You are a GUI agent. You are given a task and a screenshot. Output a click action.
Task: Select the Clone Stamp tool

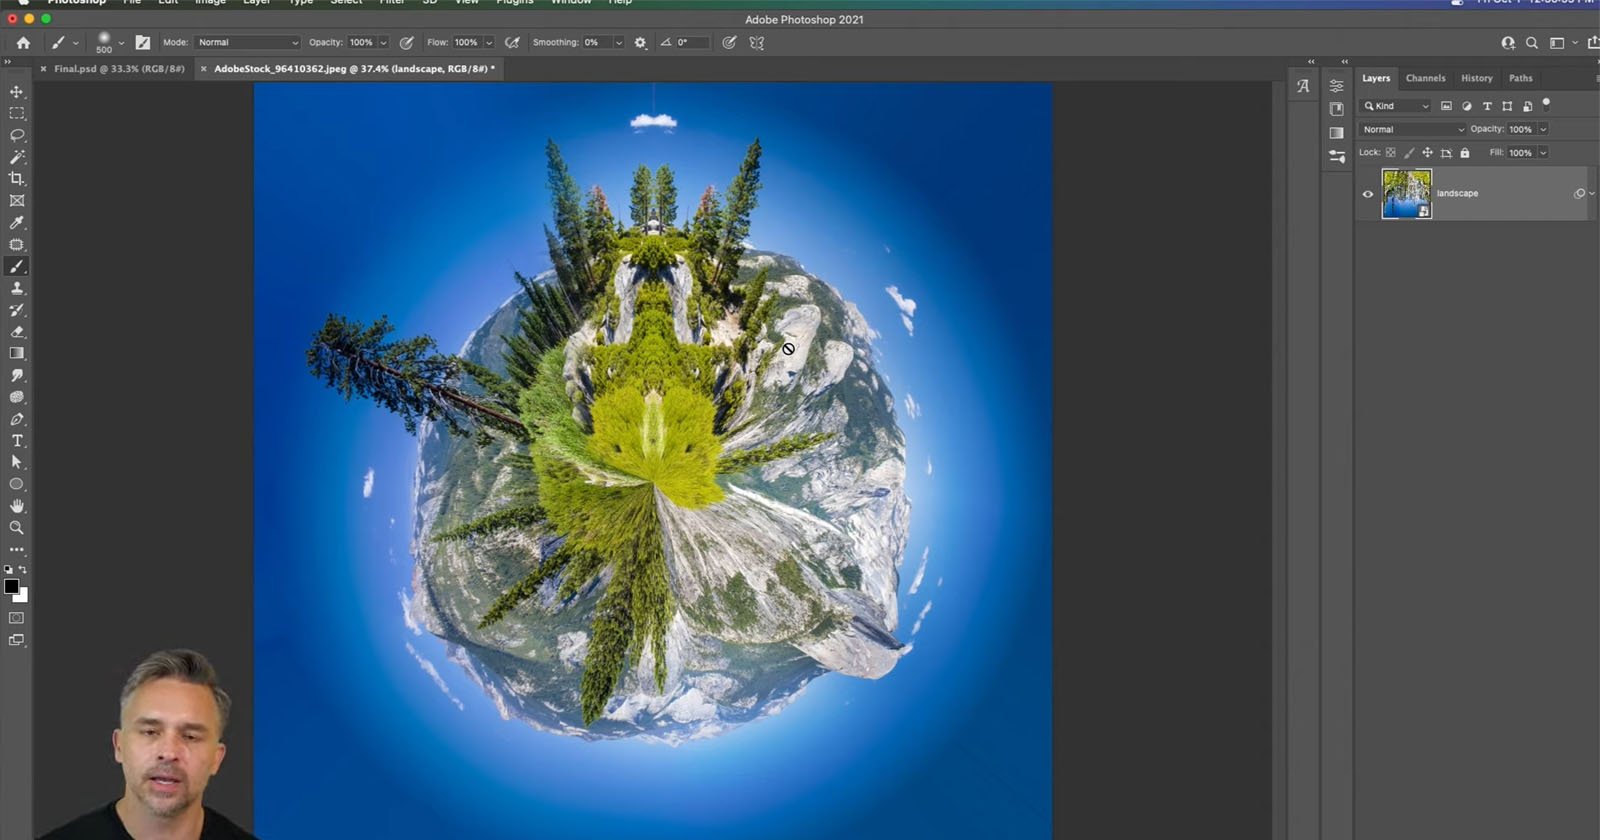point(17,288)
